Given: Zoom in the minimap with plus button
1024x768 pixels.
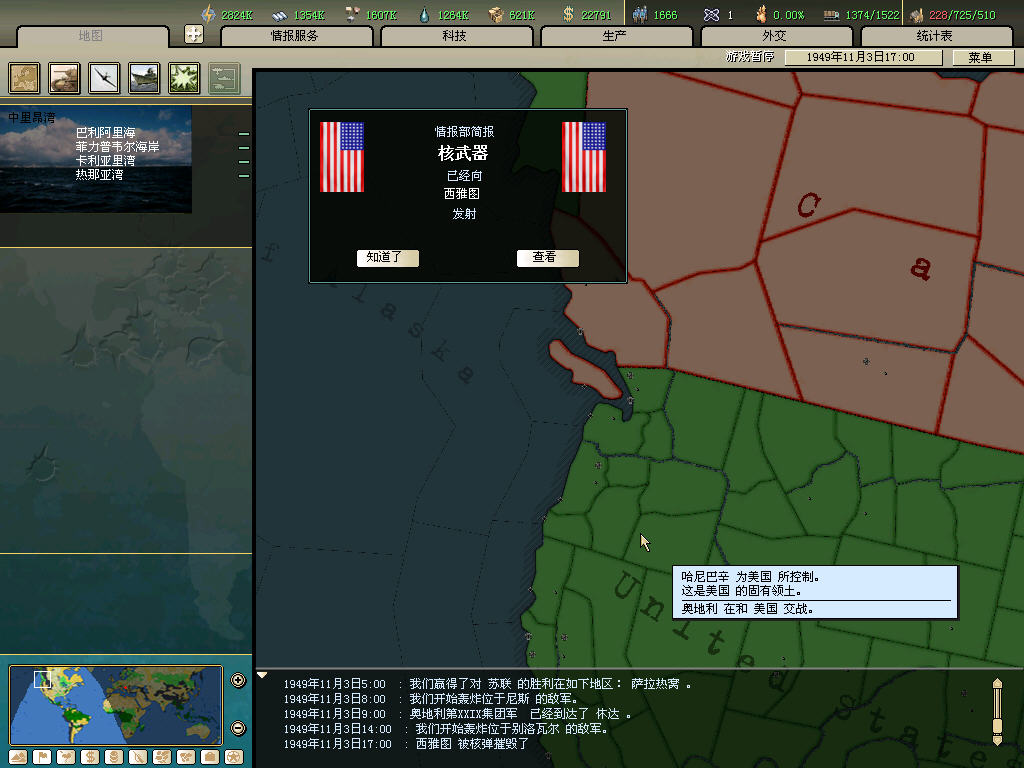Looking at the screenshot, I should (238, 680).
